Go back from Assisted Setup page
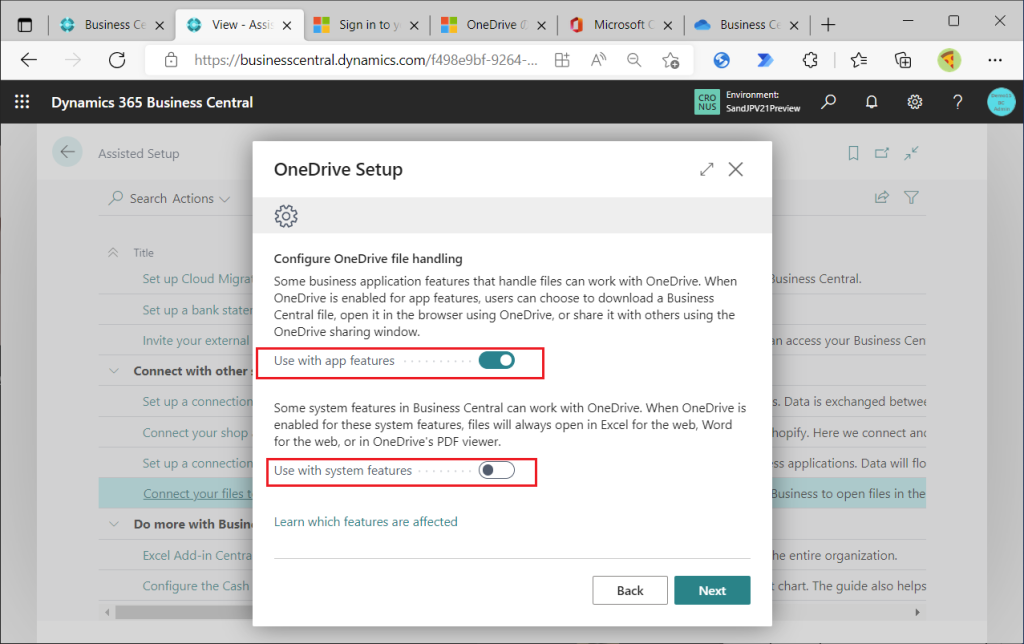1024x644 pixels. [x=67, y=152]
